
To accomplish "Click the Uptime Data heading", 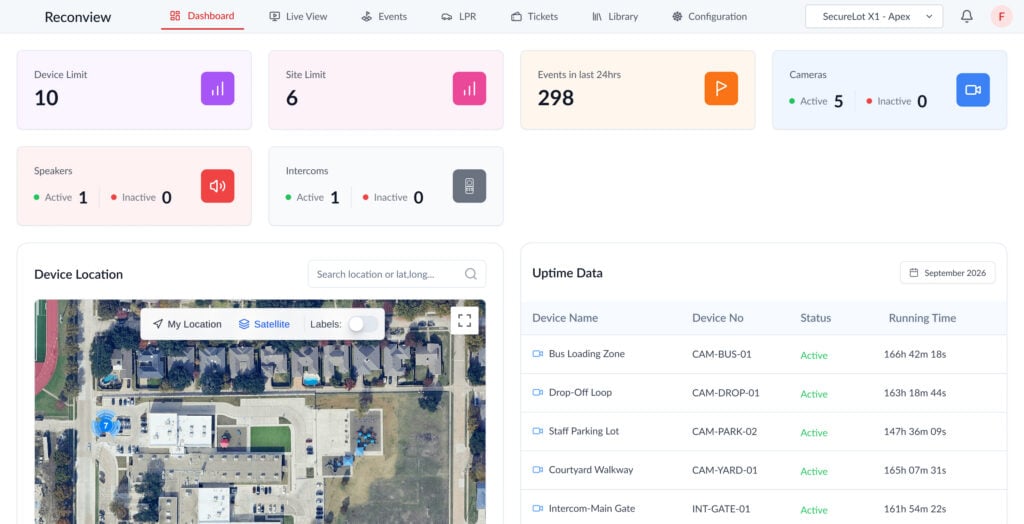I will [x=568, y=273].
